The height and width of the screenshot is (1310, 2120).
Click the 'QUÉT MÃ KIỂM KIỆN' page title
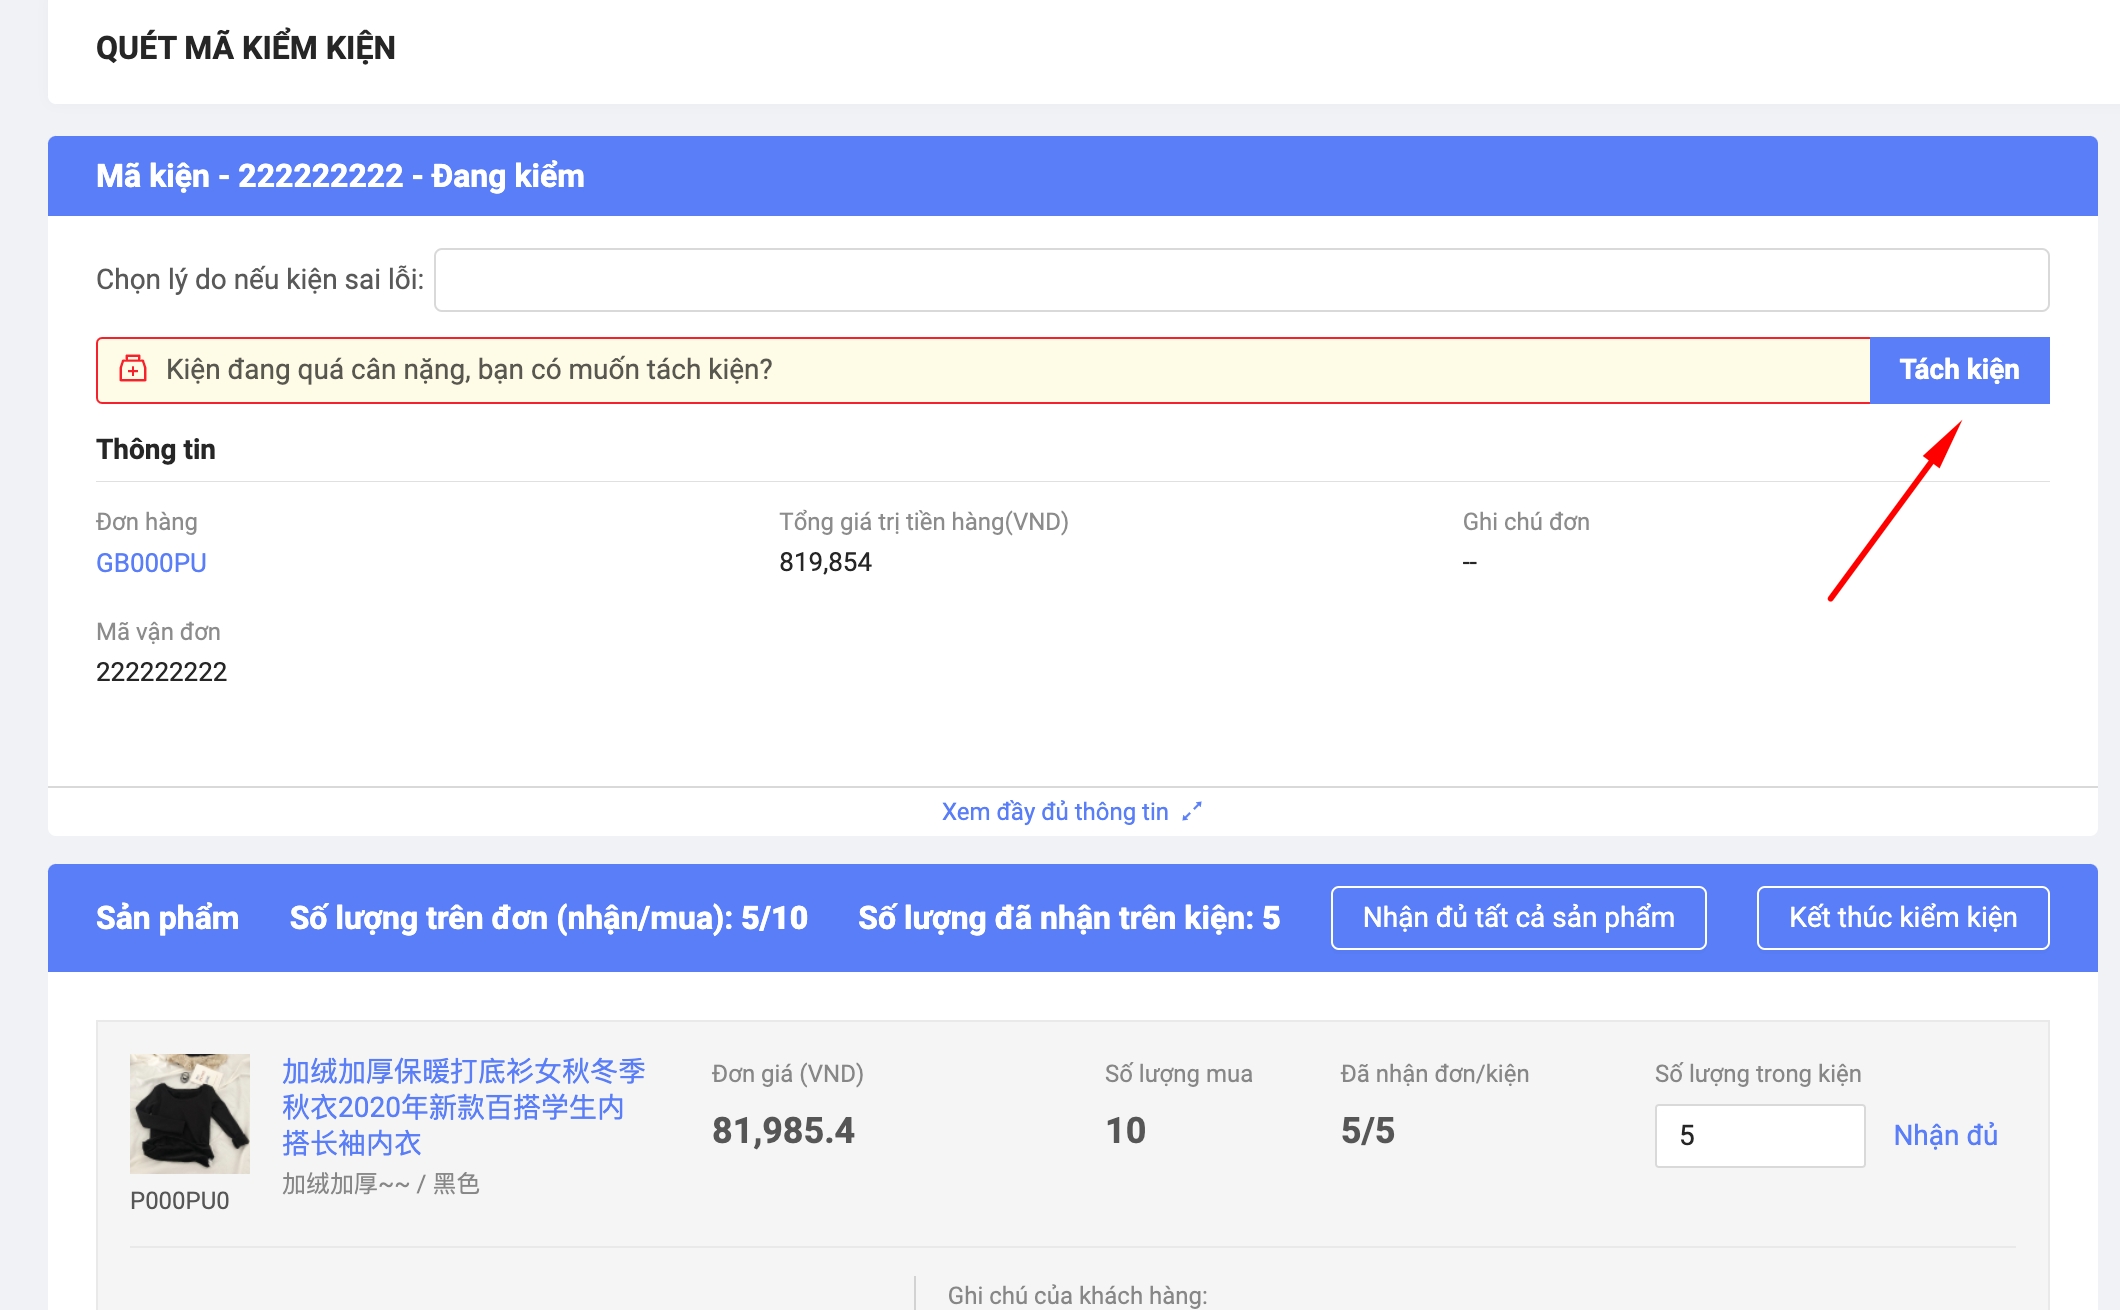[245, 48]
